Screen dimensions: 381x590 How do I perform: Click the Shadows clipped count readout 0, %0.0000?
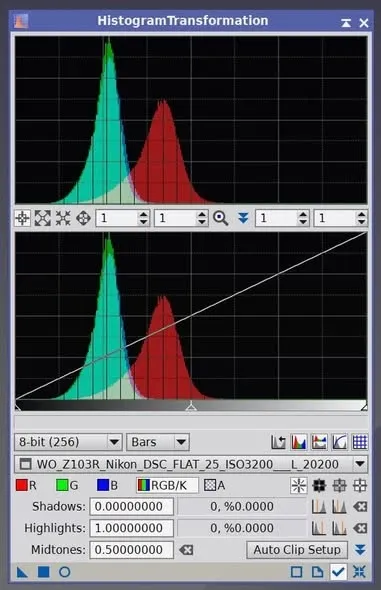point(242,506)
